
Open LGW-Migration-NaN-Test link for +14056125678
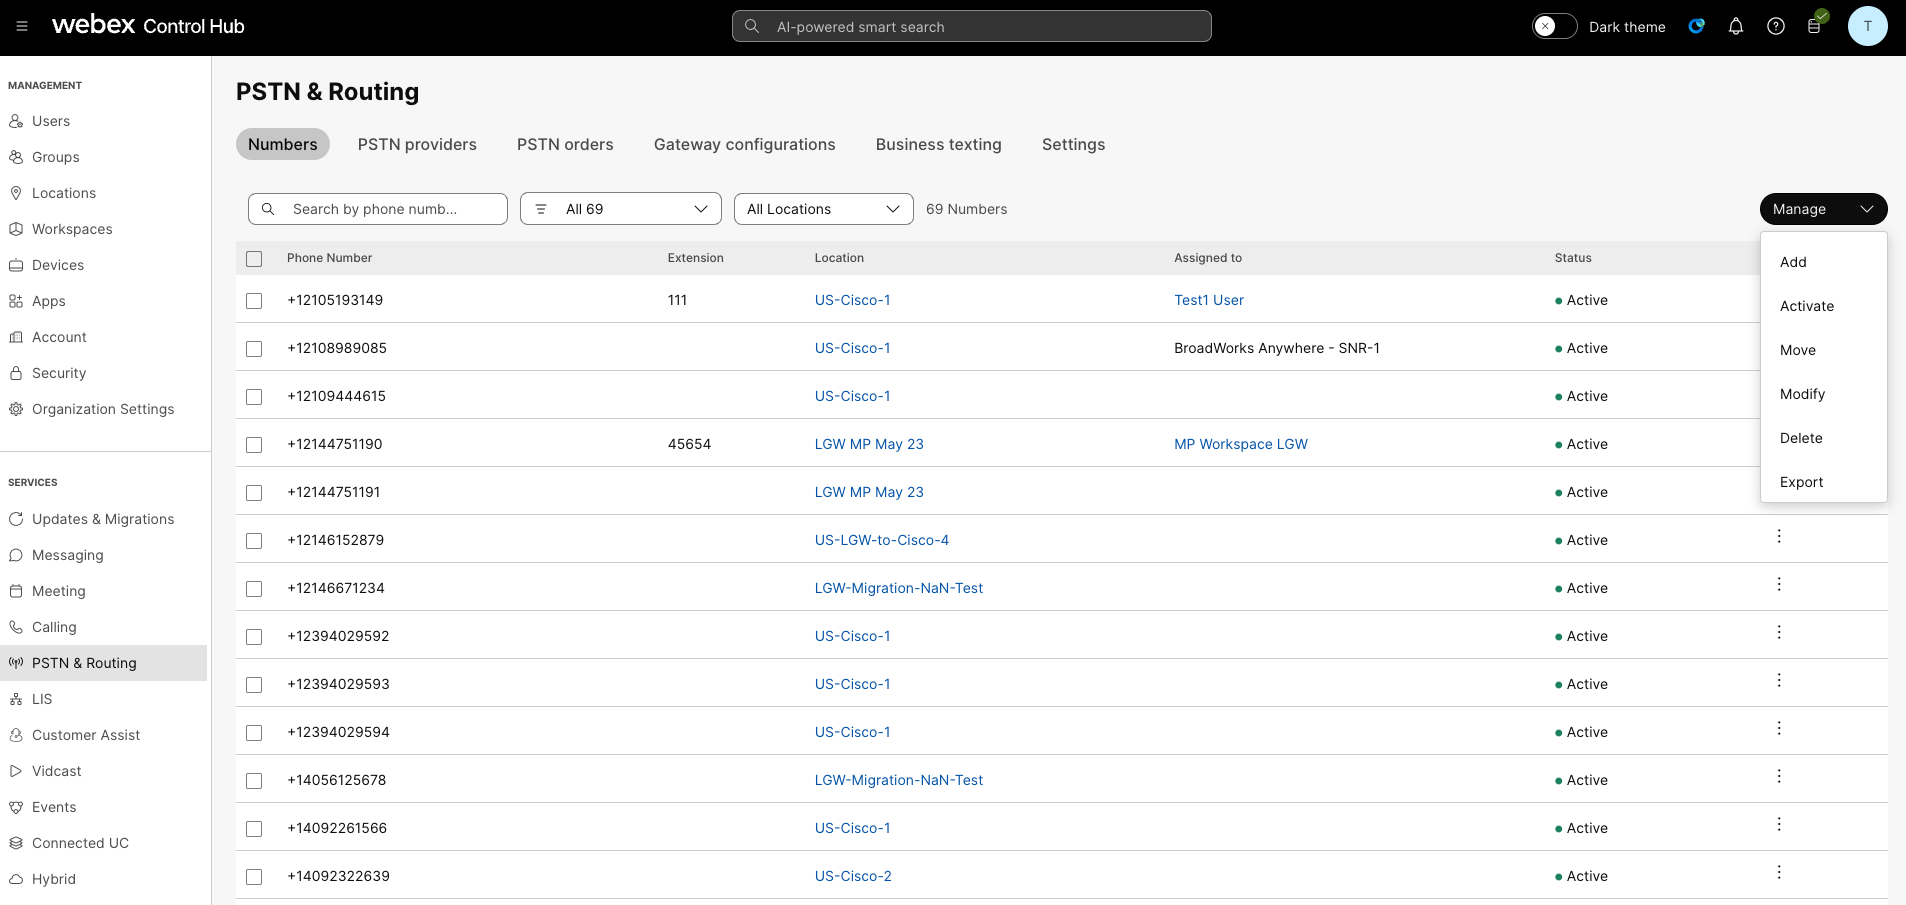pyautogui.click(x=899, y=780)
